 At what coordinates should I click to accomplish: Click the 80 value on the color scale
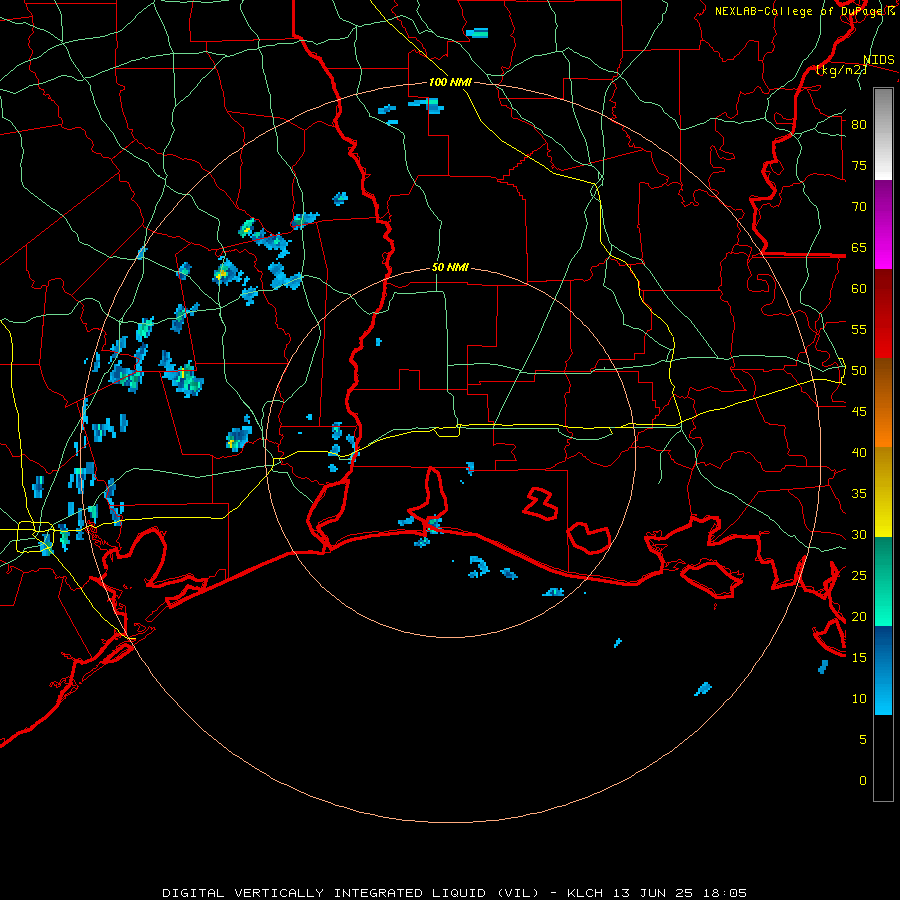click(859, 125)
